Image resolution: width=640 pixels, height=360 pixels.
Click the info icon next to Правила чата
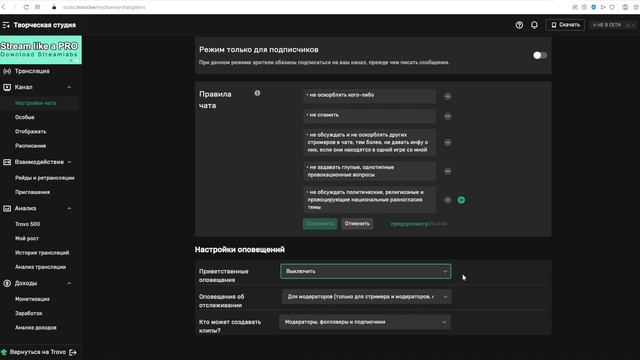click(257, 93)
